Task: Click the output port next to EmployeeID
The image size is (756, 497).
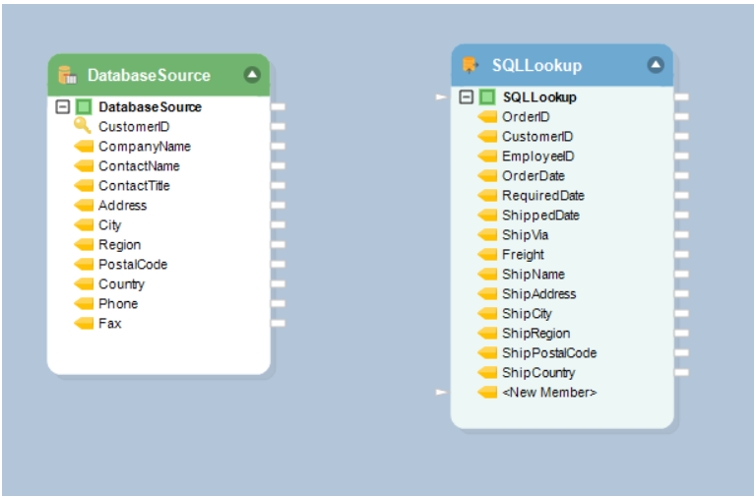Action: pos(682,156)
